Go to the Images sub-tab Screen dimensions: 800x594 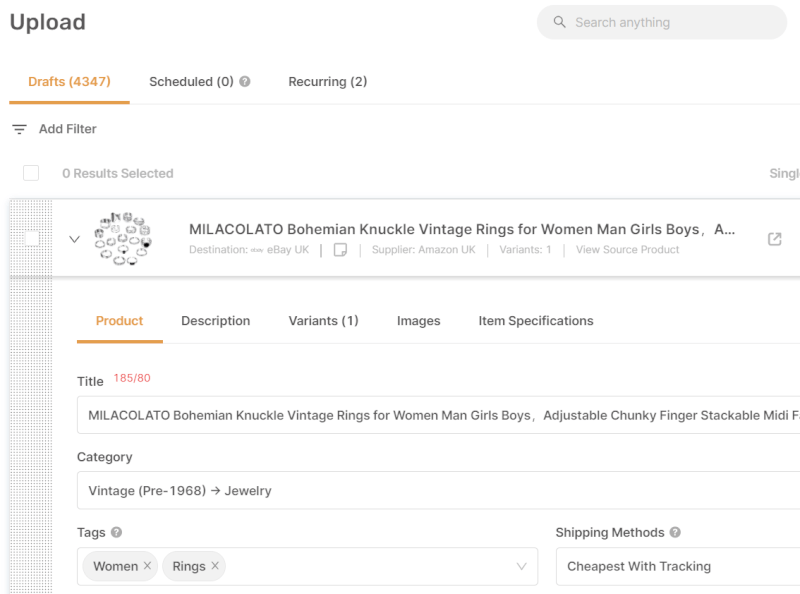point(418,321)
